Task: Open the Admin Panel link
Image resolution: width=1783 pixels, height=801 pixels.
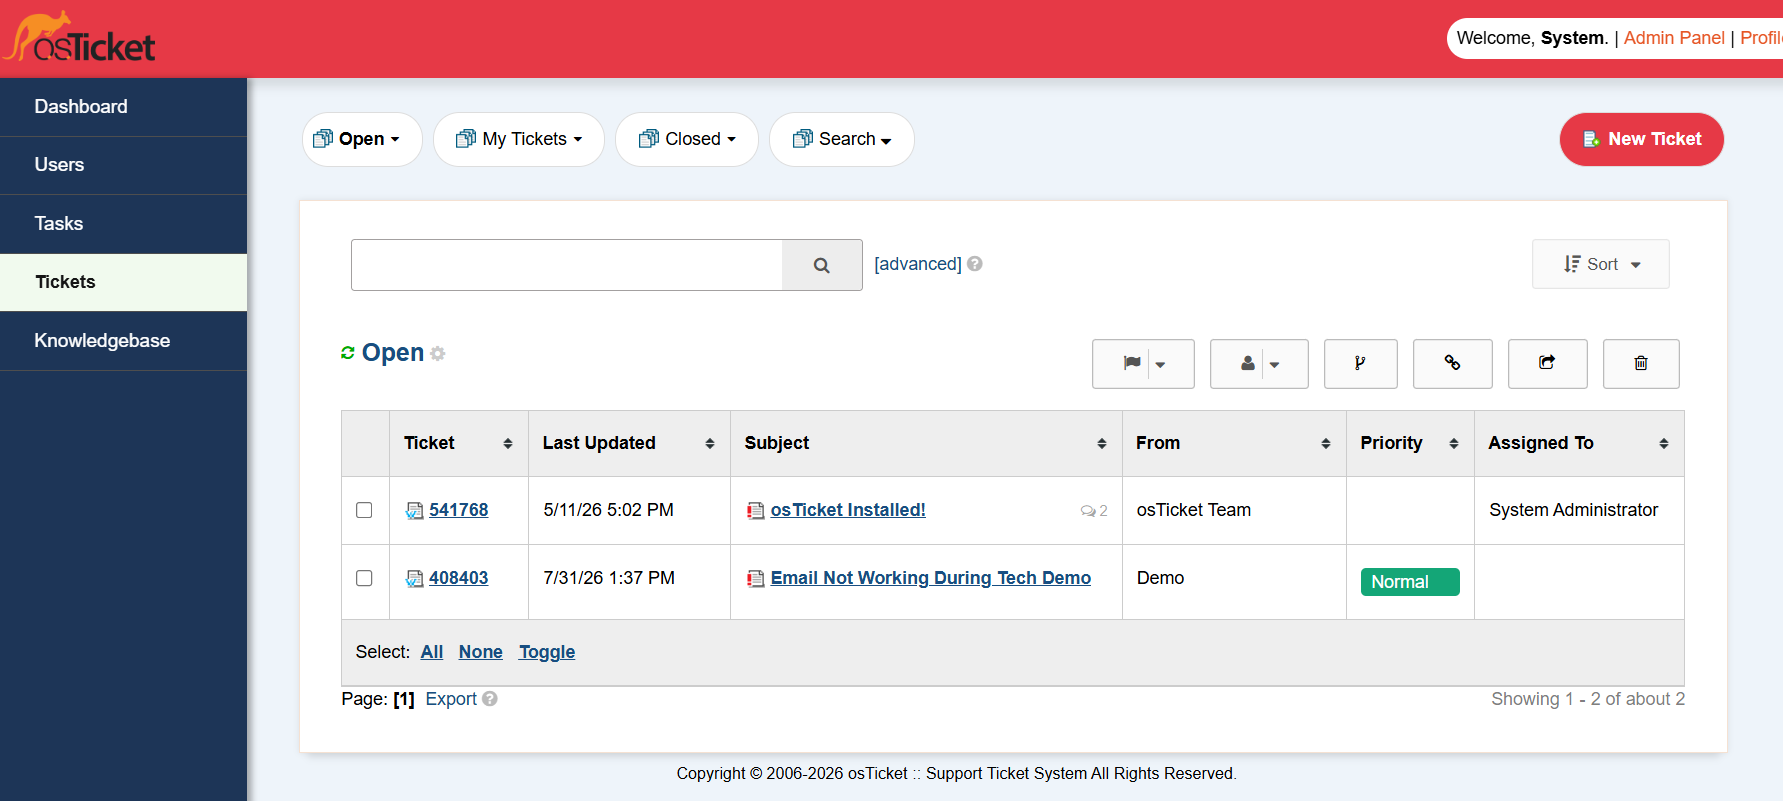Action: point(1674,38)
